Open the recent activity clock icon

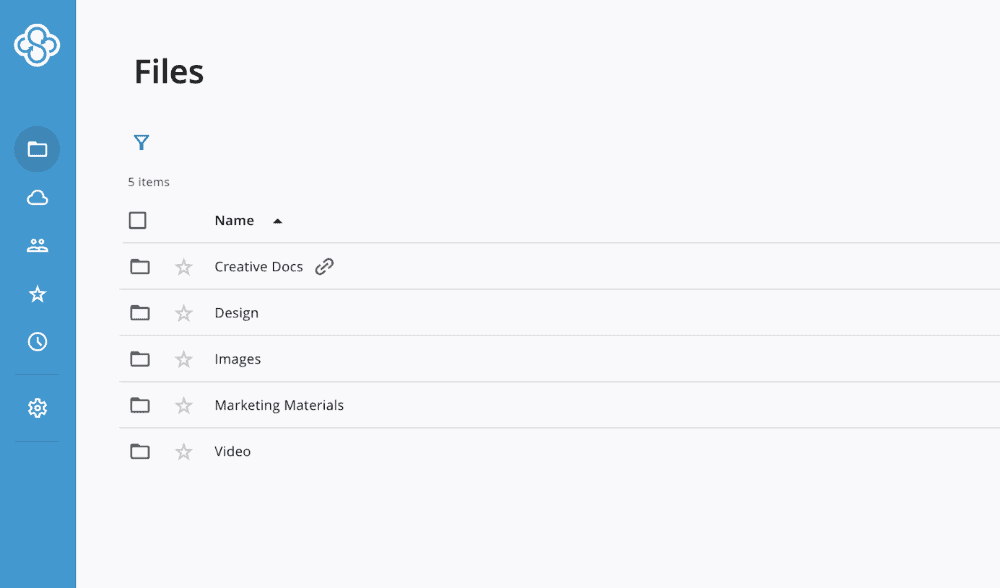[x=37, y=342]
